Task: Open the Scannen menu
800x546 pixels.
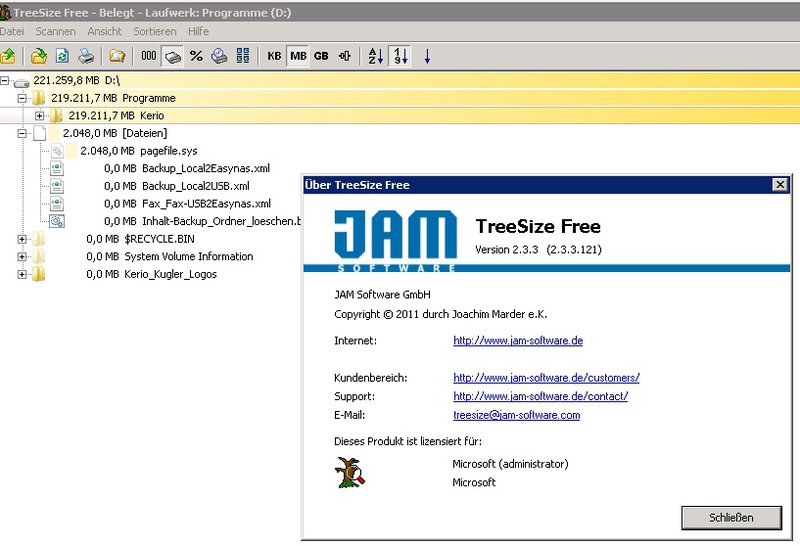Action: pos(56,31)
